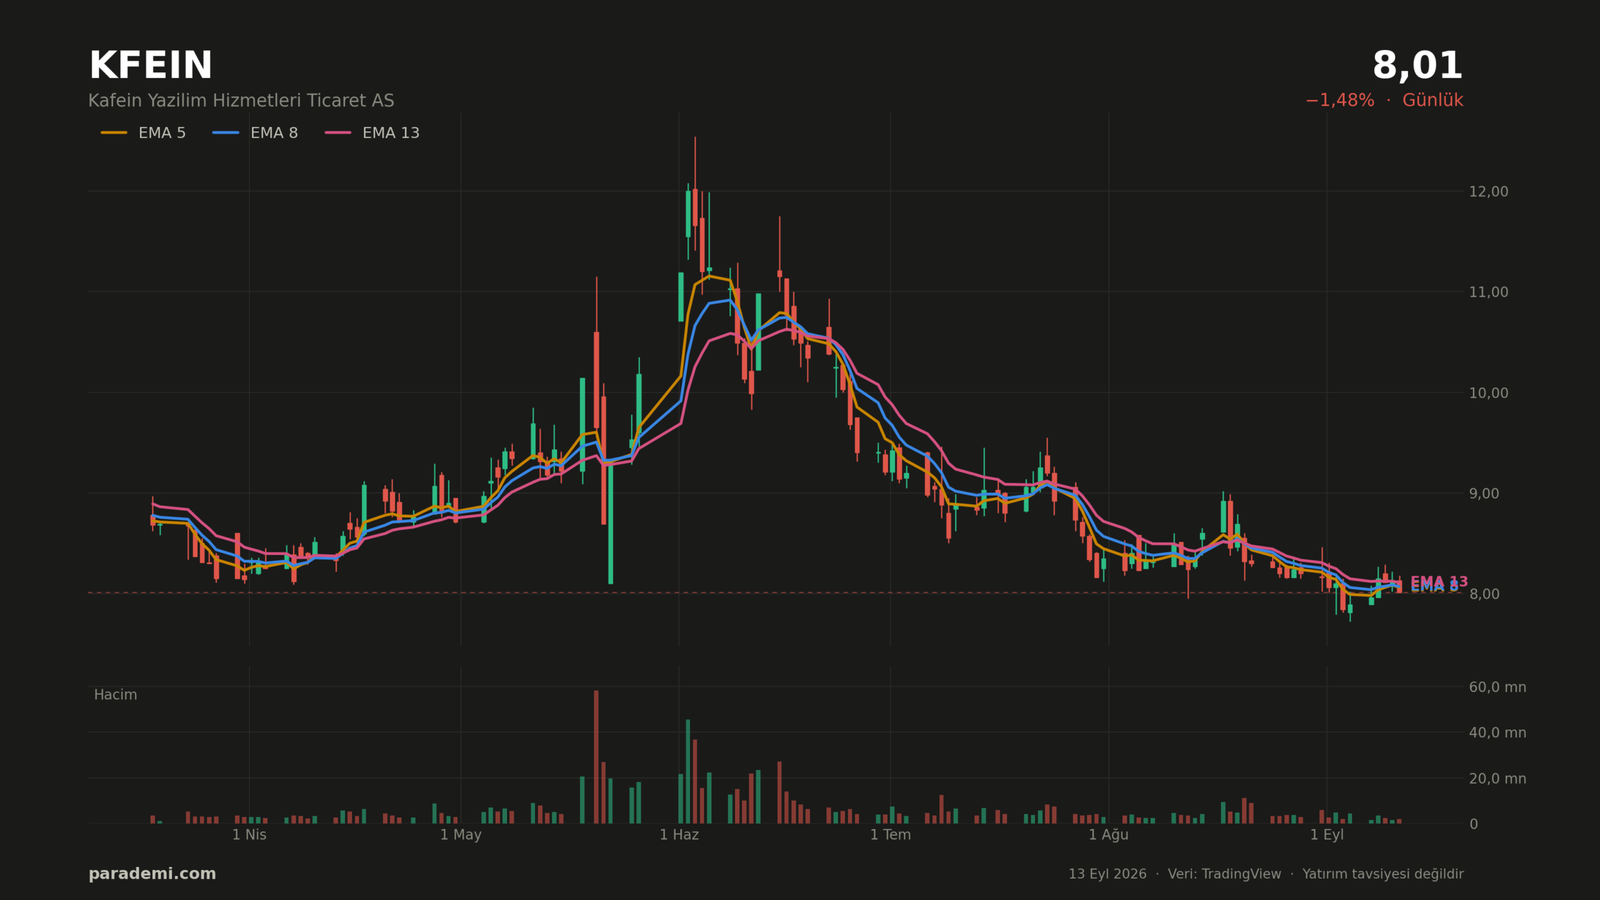
Task: Click the pink EMA 13 legend line
Action: tap(338, 133)
